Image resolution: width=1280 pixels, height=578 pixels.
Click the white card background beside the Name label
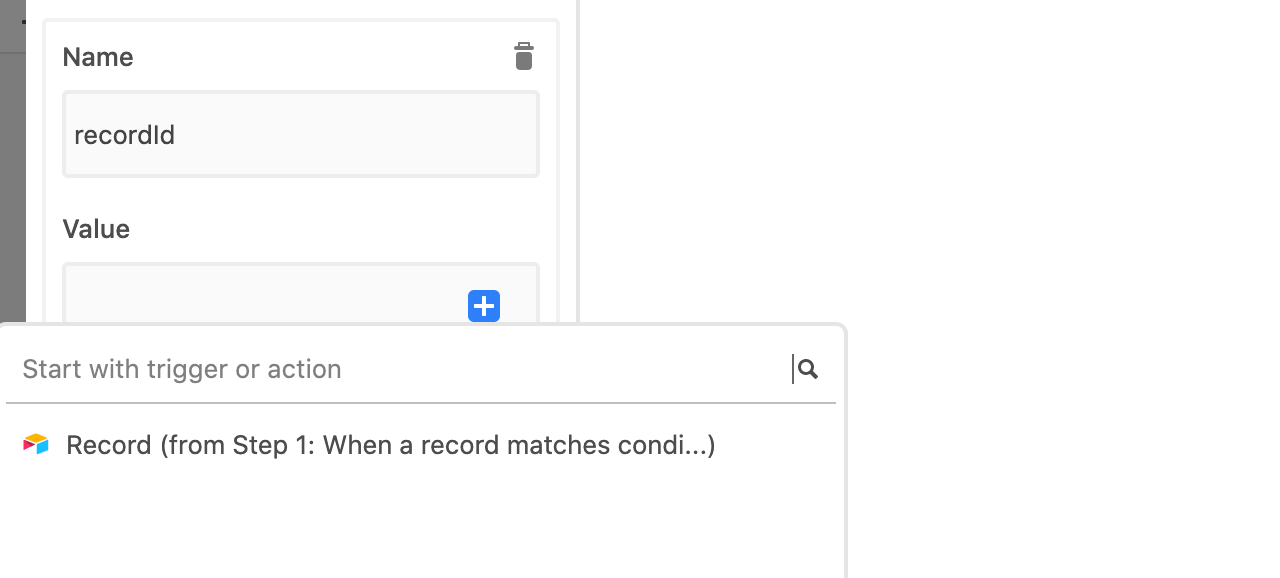(x=320, y=57)
